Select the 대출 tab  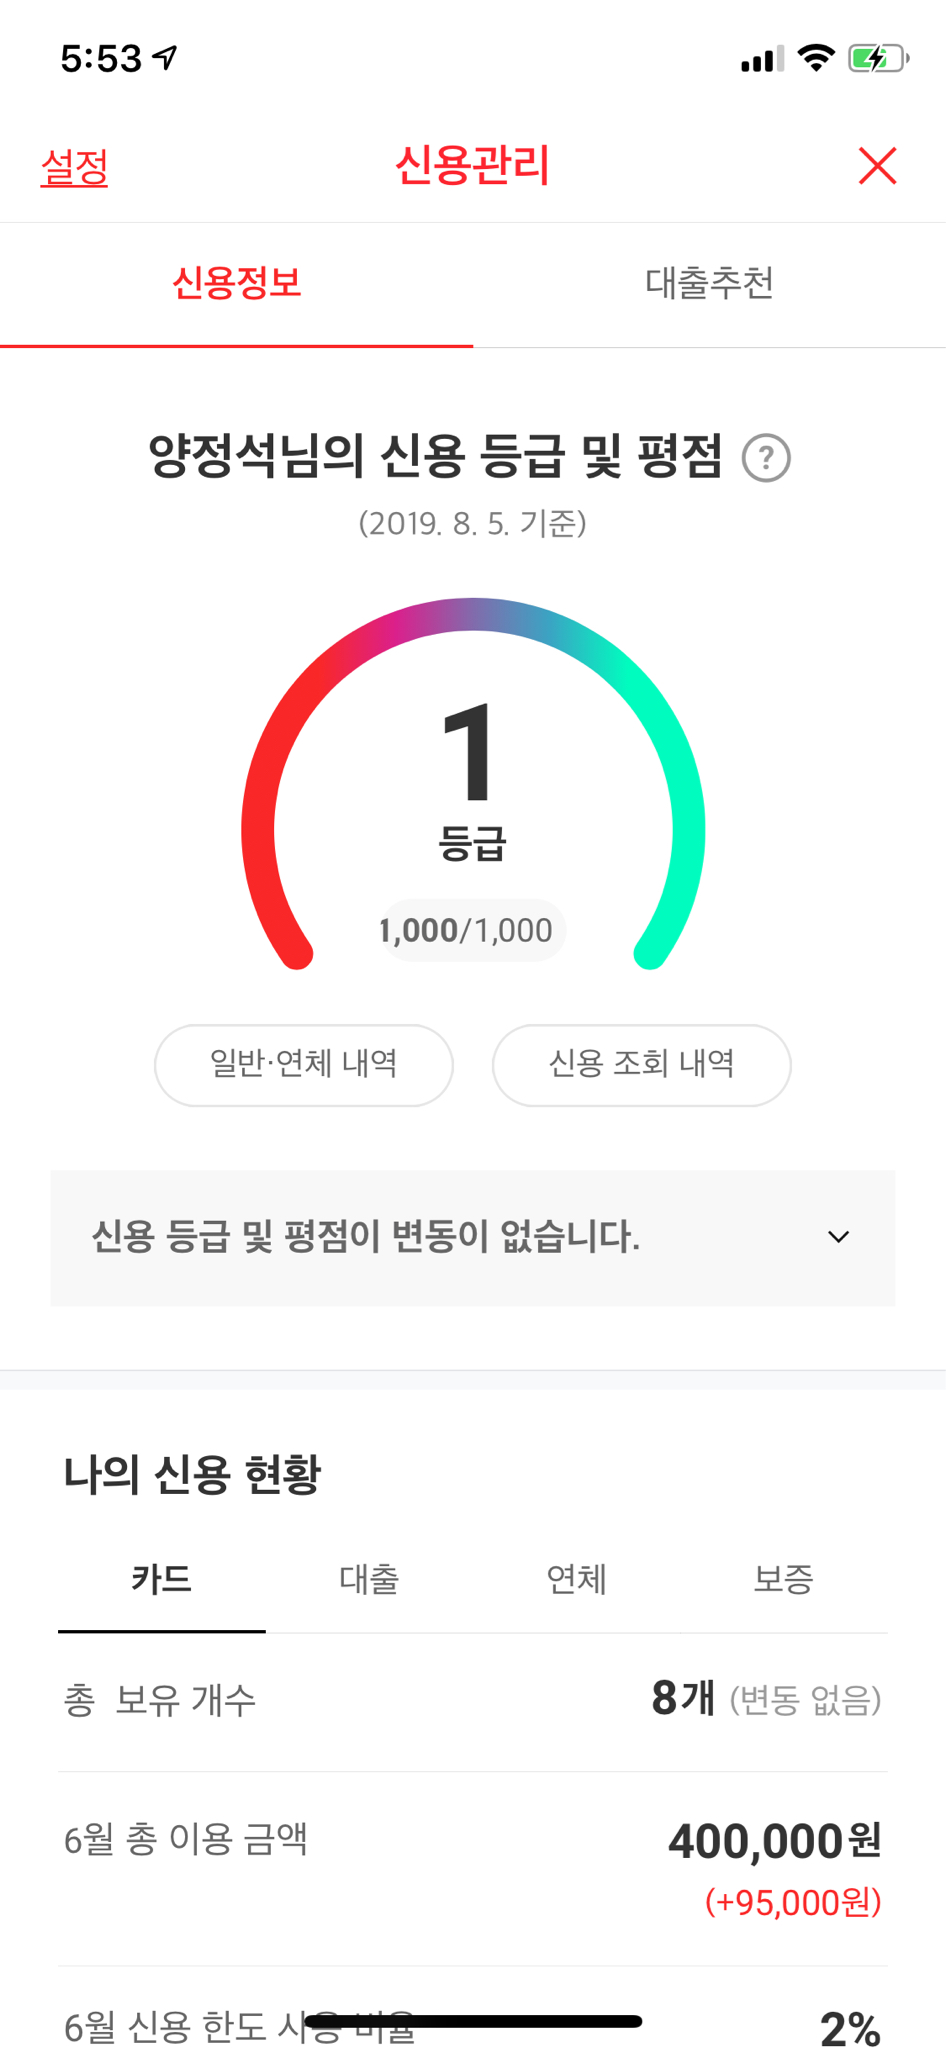point(369,1580)
